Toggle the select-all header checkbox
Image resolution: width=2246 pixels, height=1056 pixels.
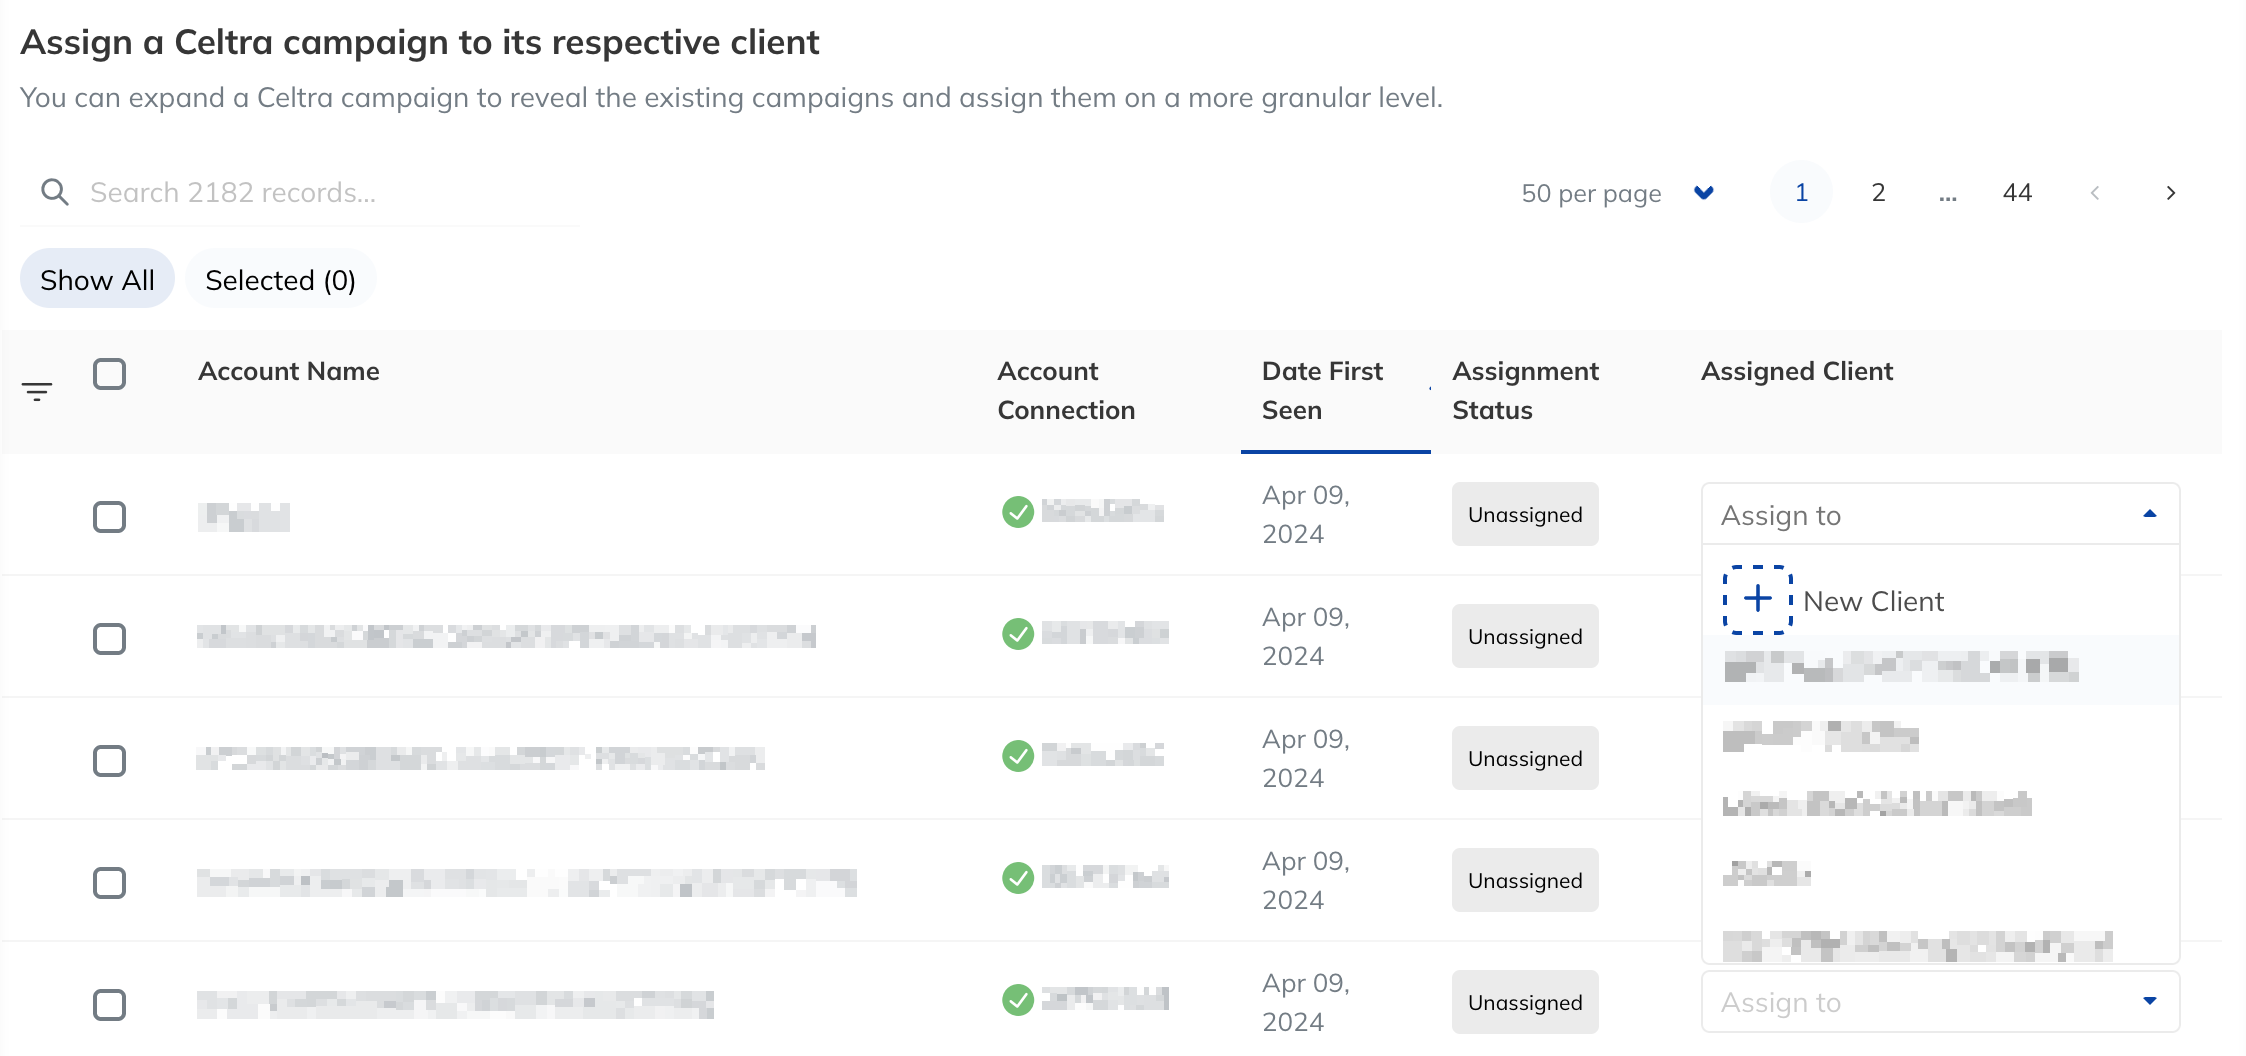pos(109,374)
